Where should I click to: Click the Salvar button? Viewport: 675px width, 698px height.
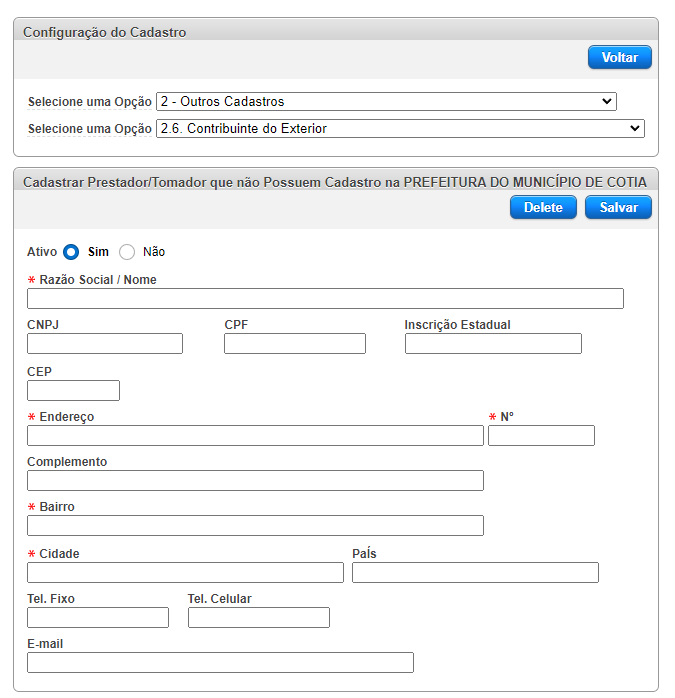pyautogui.click(x=618, y=207)
